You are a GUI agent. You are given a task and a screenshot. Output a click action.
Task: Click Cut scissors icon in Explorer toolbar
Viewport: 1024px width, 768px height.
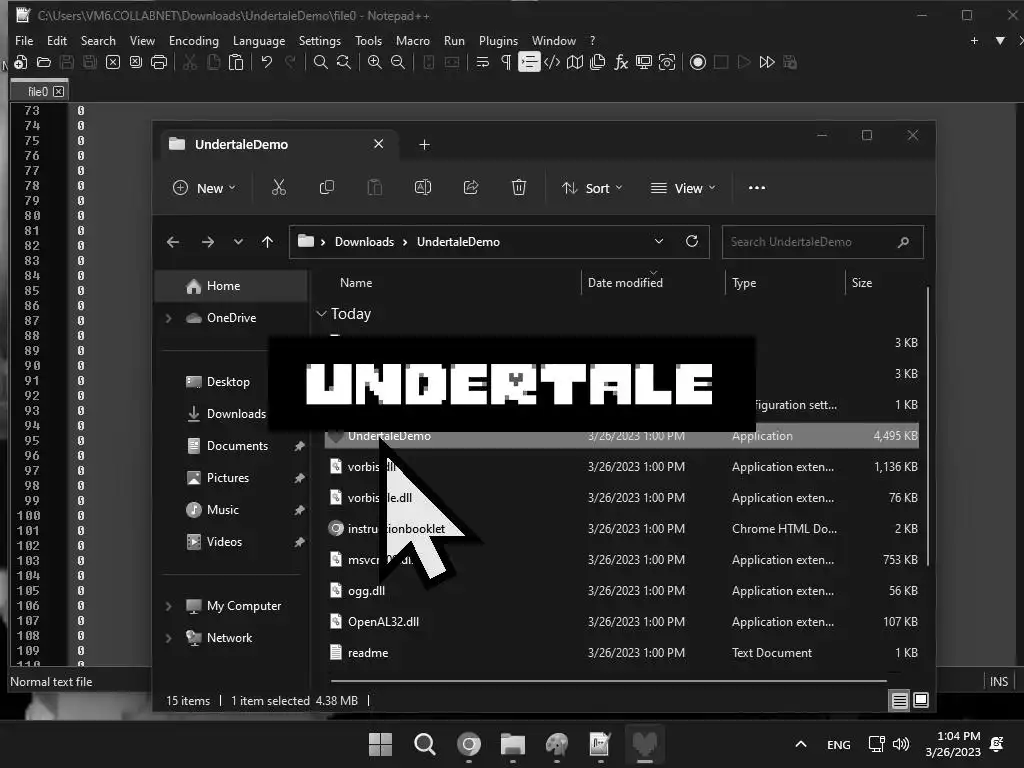pos(279,188)
